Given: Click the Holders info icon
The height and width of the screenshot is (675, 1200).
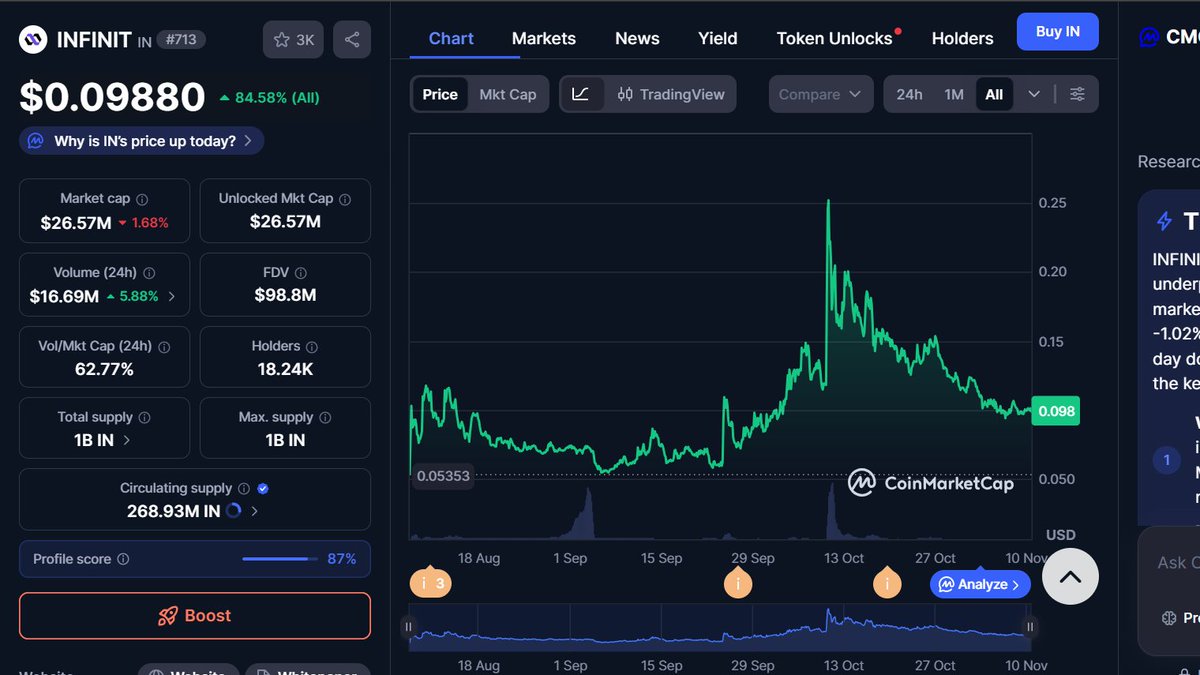Looking at the screenshot, I should [312, 346].
